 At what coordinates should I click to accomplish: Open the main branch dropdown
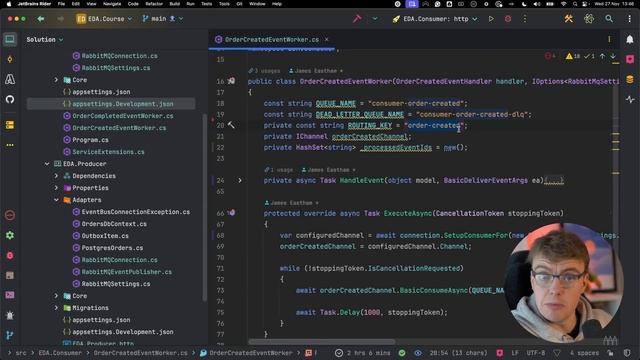pyautogui.click(x=162, y=19)
